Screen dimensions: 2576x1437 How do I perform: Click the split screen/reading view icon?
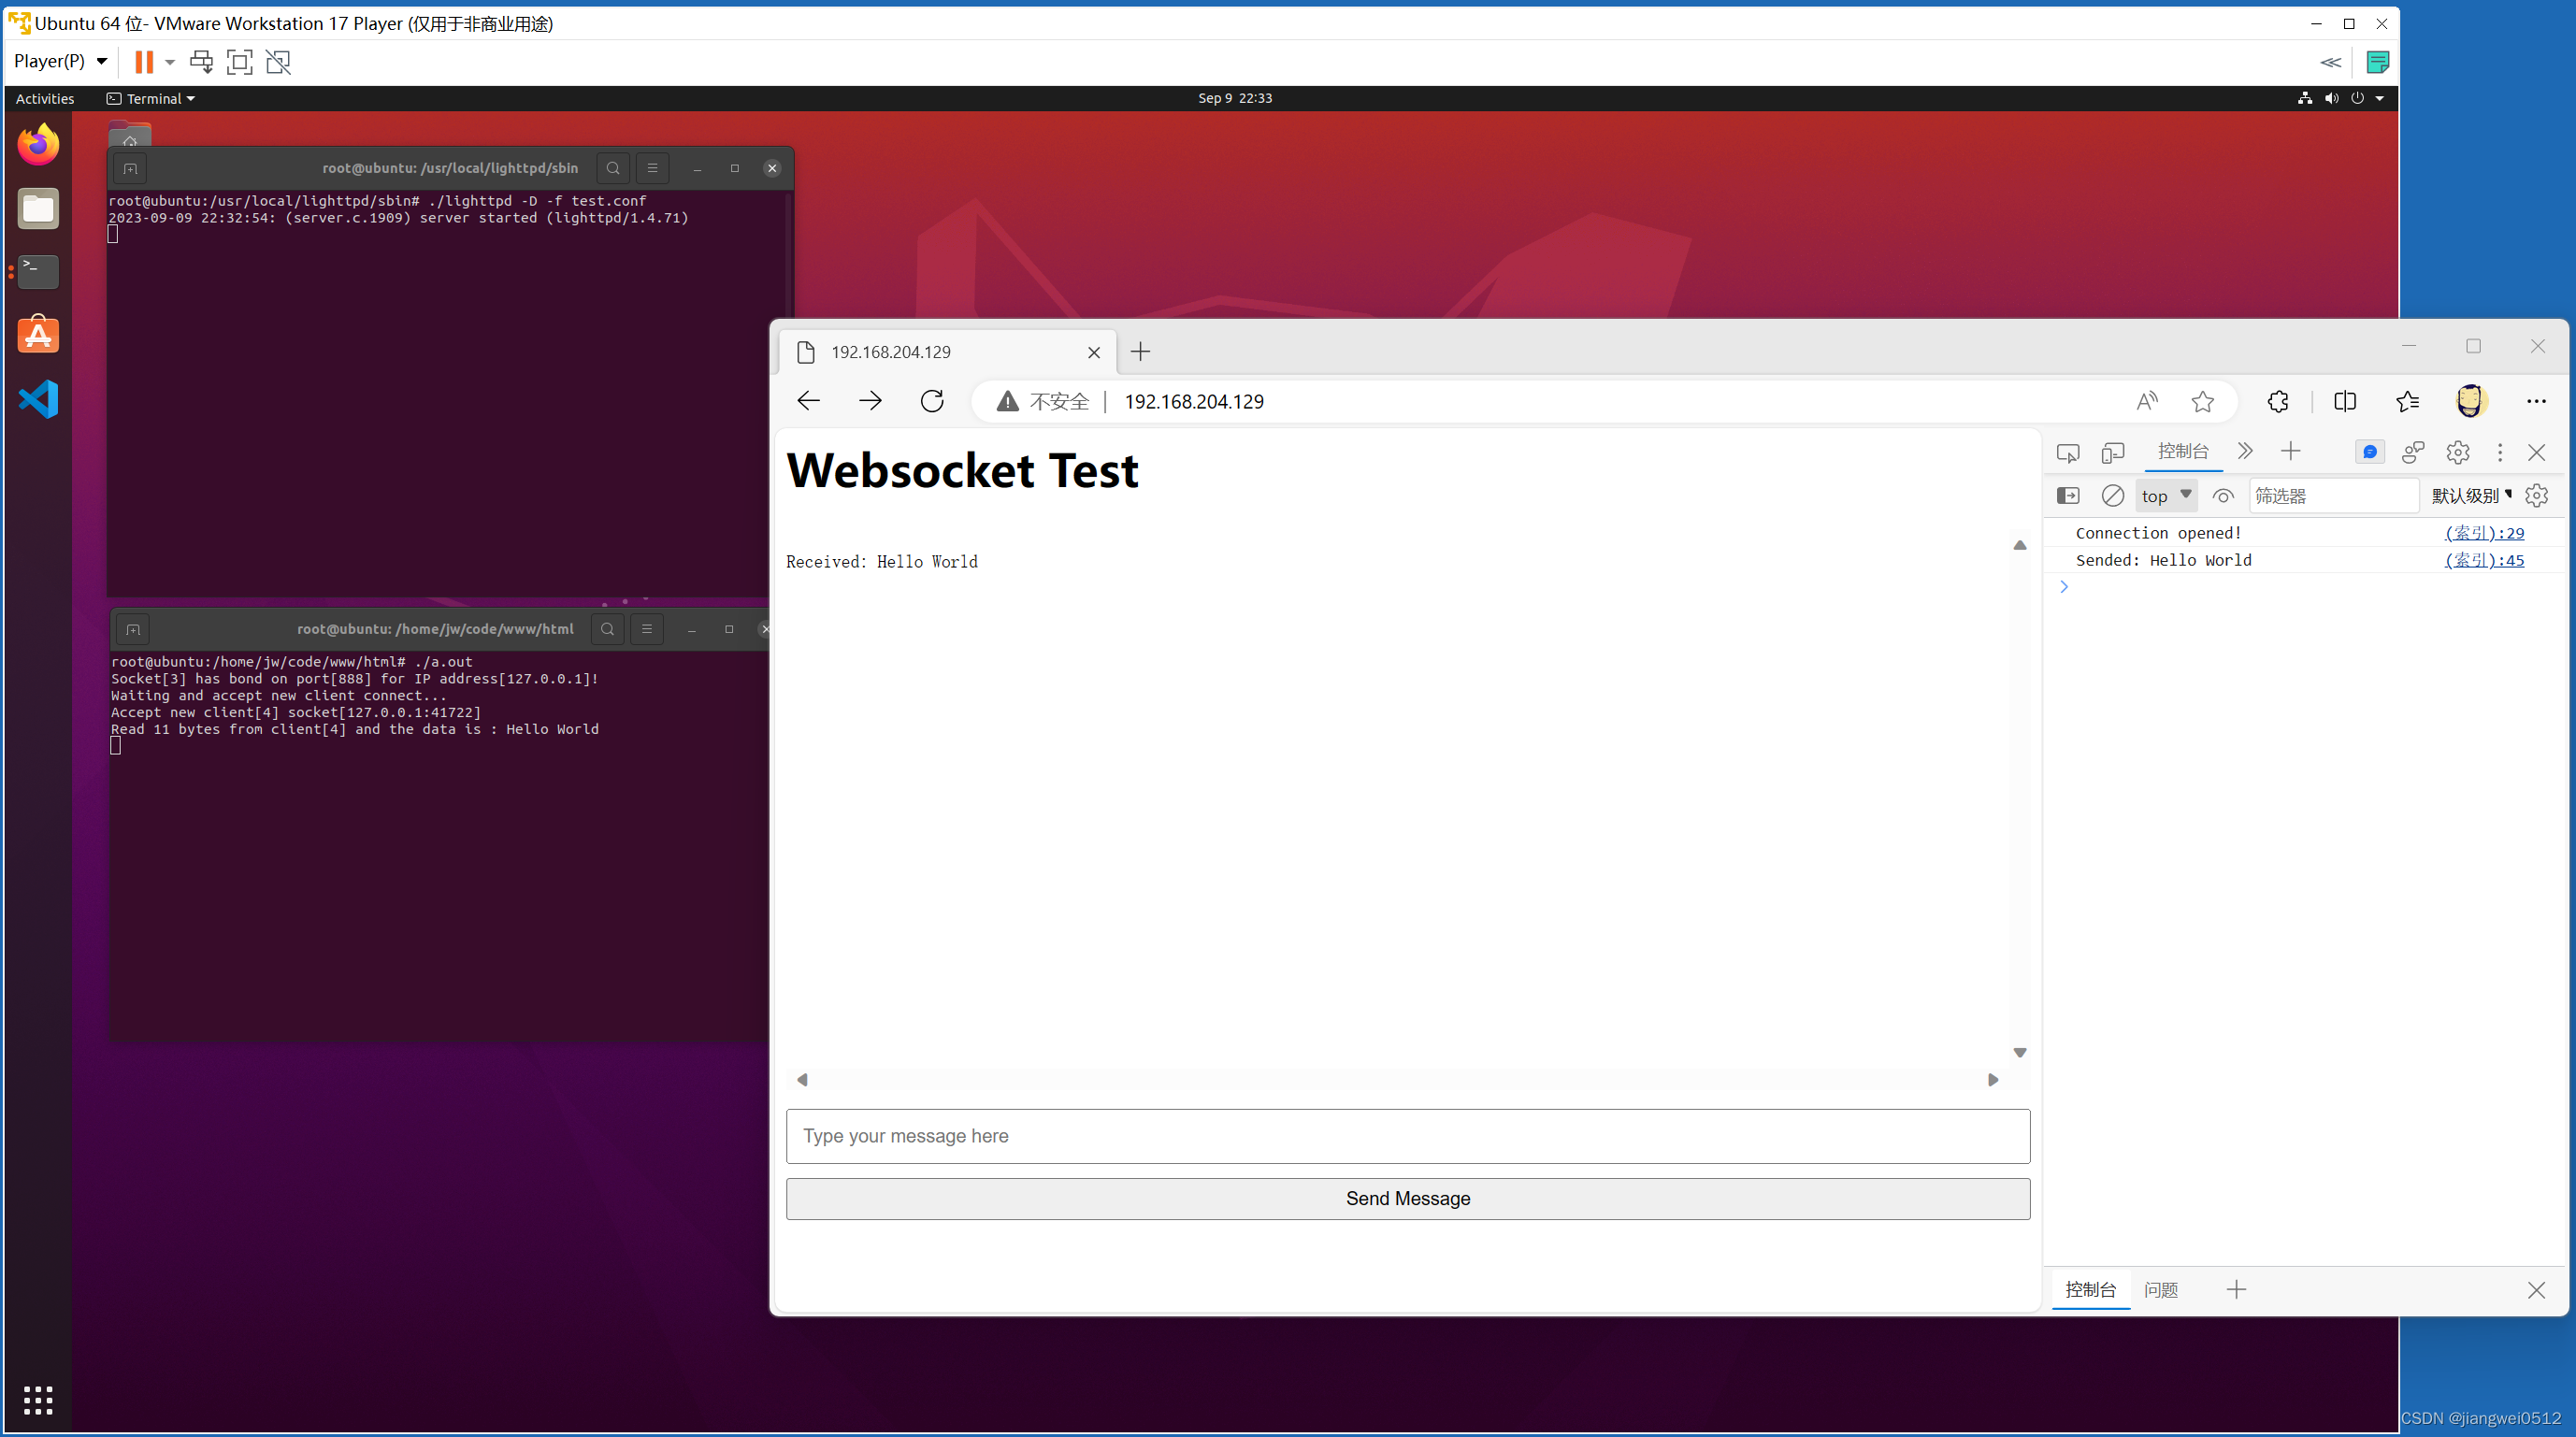[x=2344, y=400]
